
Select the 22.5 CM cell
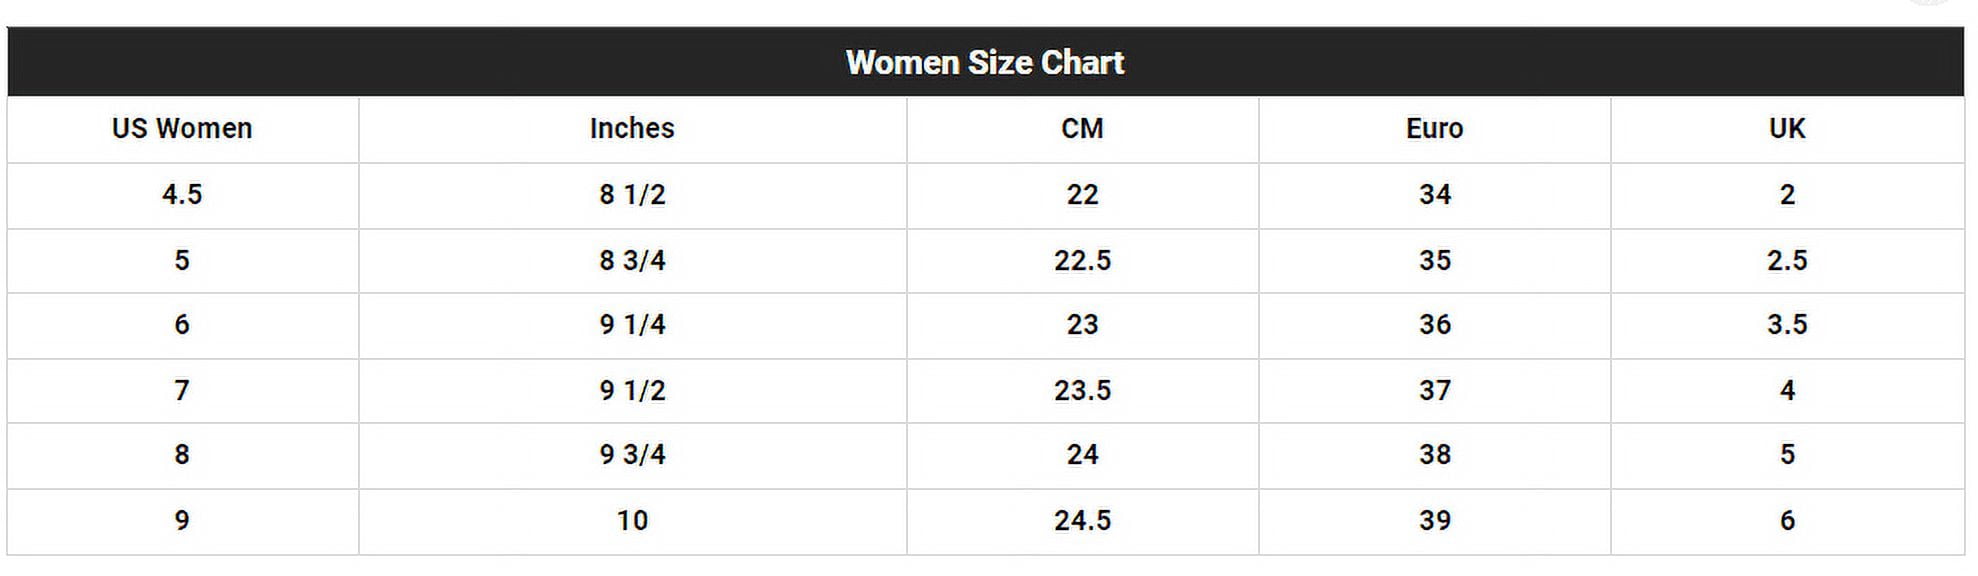coord(1082,261)
